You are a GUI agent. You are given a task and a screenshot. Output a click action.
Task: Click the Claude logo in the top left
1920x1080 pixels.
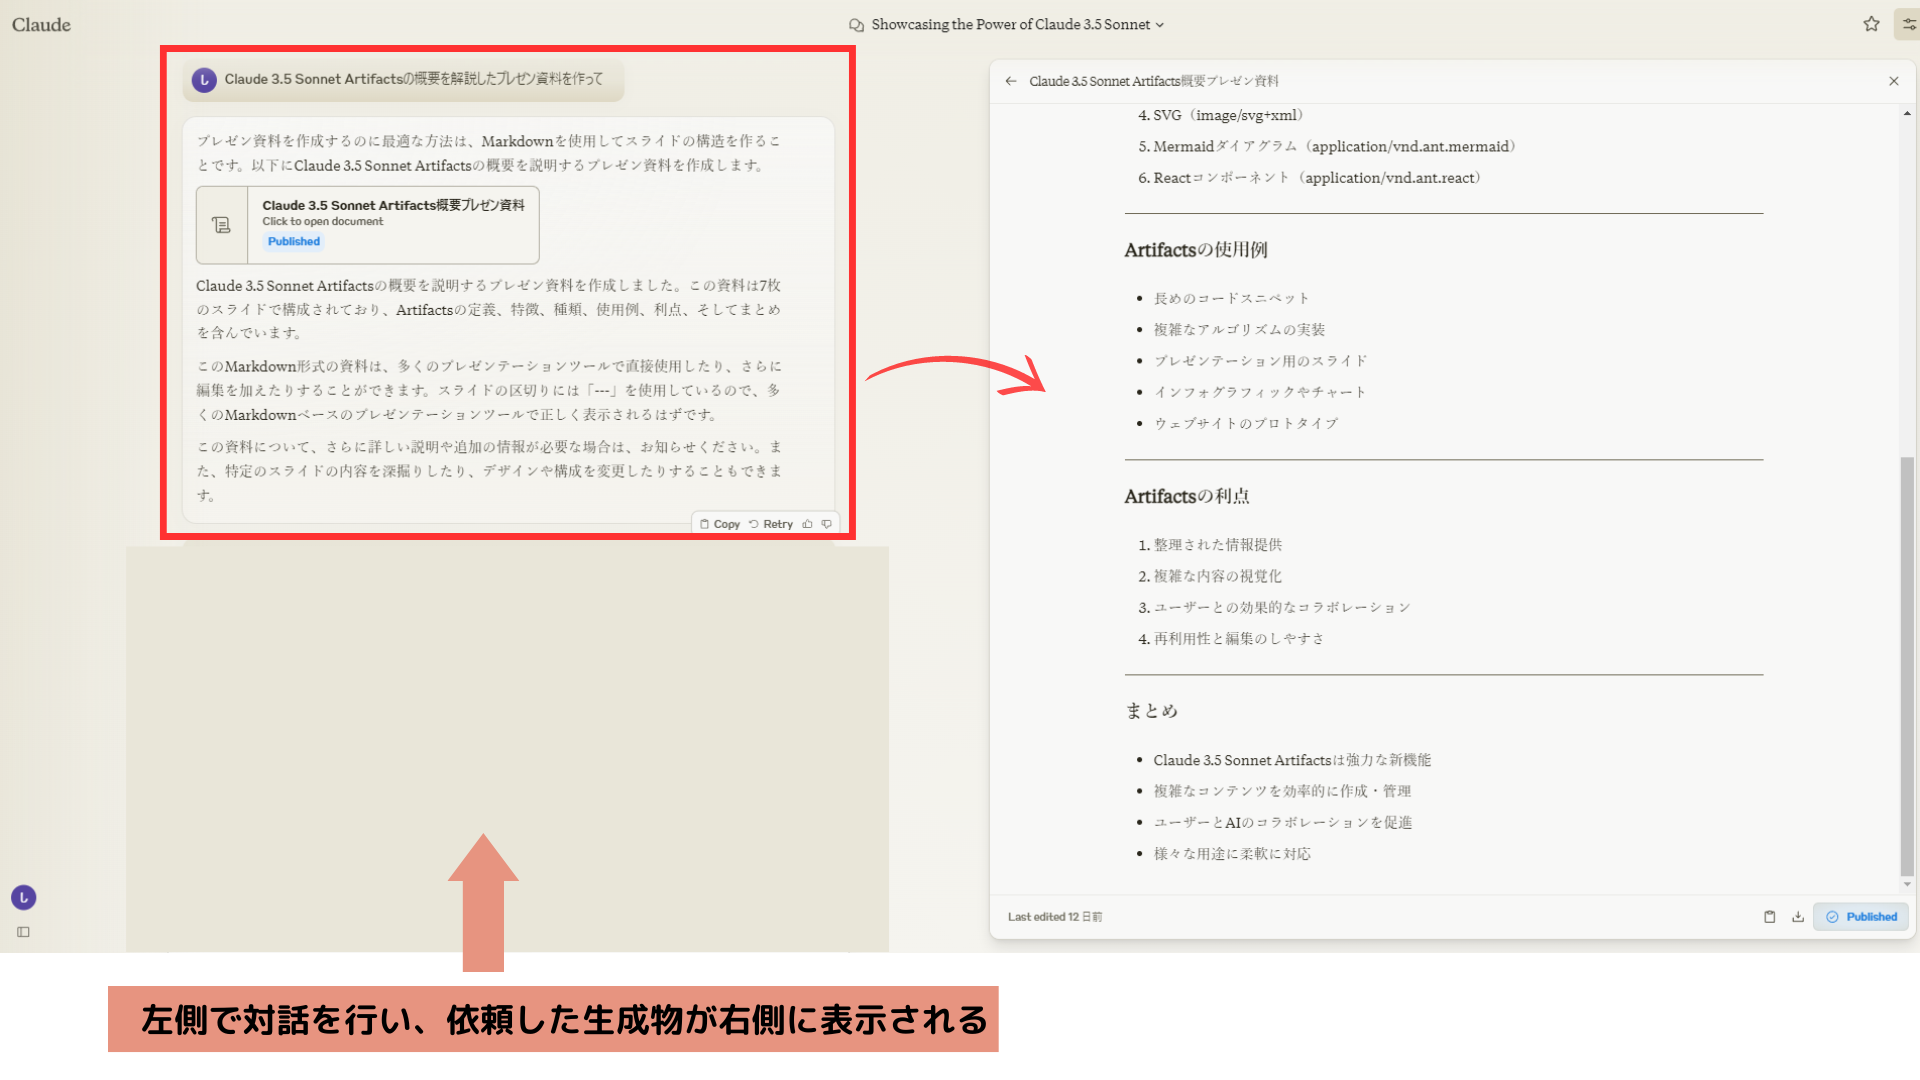(x=40, y=24)
